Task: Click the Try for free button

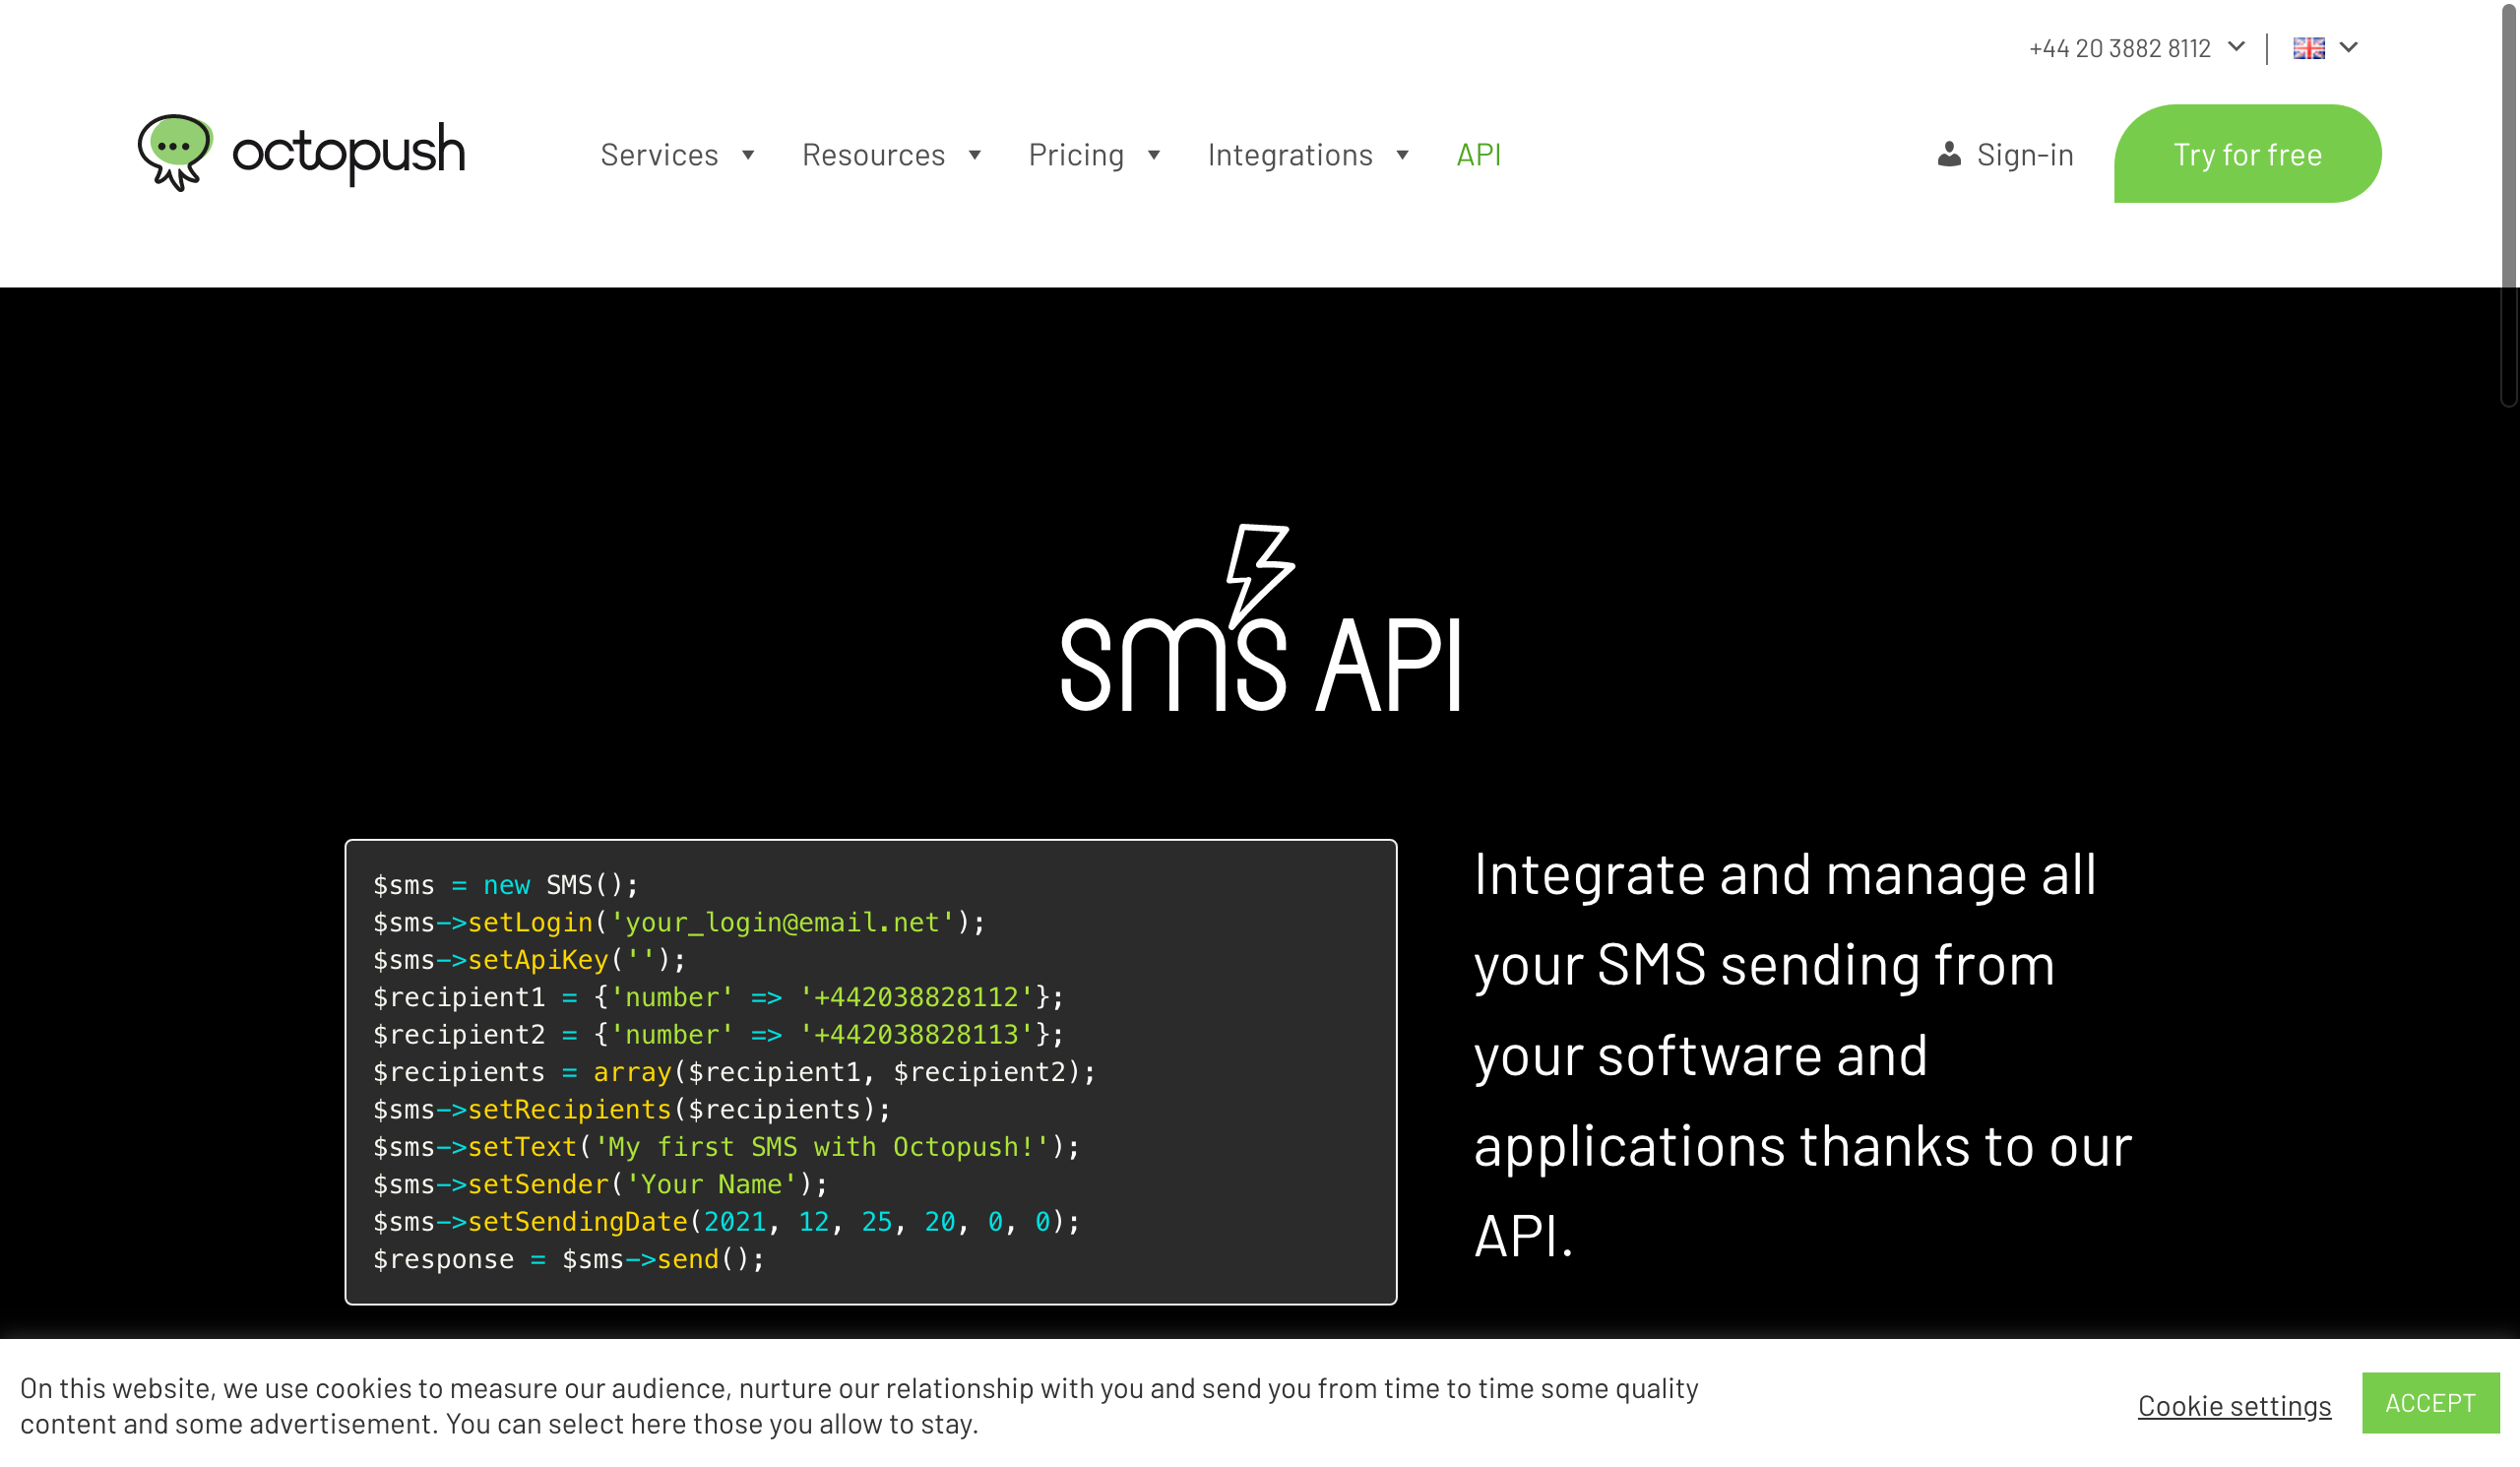Action: click(x=2247, y=154)
